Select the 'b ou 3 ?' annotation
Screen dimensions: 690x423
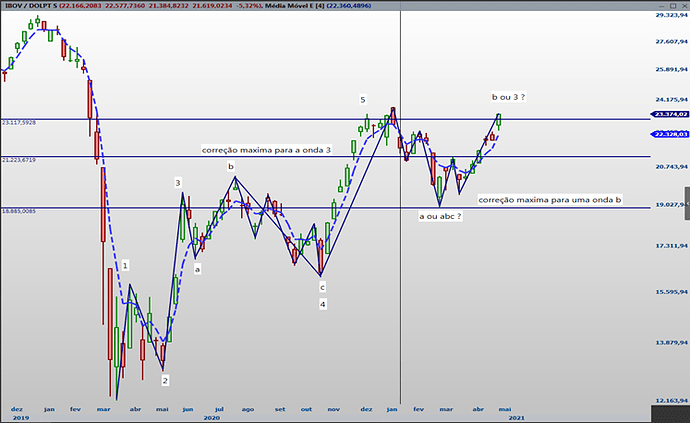pos(508,97)
